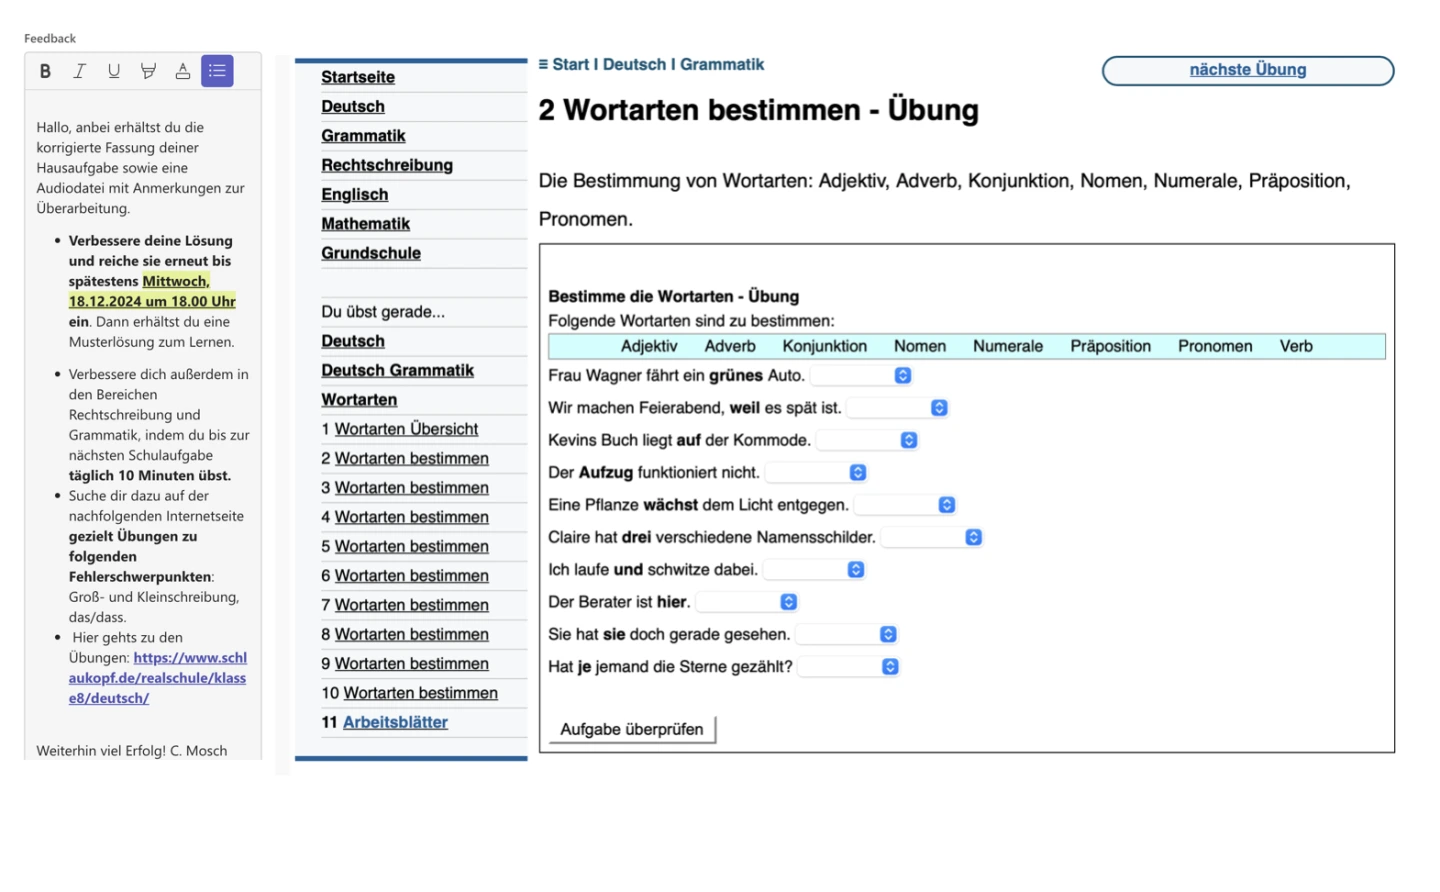Click the Grammatik breadcrumb link
Viewport: 1440px width, 892px height.
pos(721,65)
